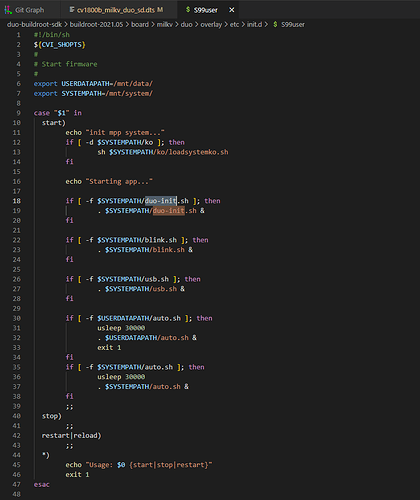Click line number 18 in gutter

click(16, 201)
